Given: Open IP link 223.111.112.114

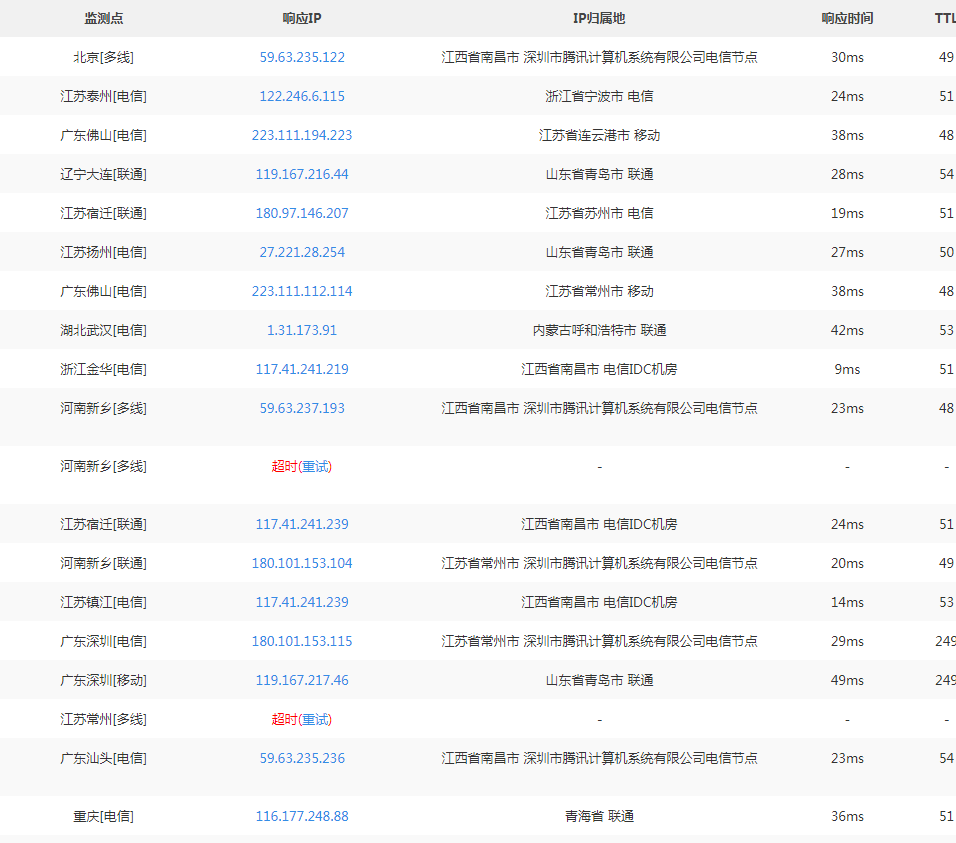Looking at the screenshot, I should tap(302, 291).
